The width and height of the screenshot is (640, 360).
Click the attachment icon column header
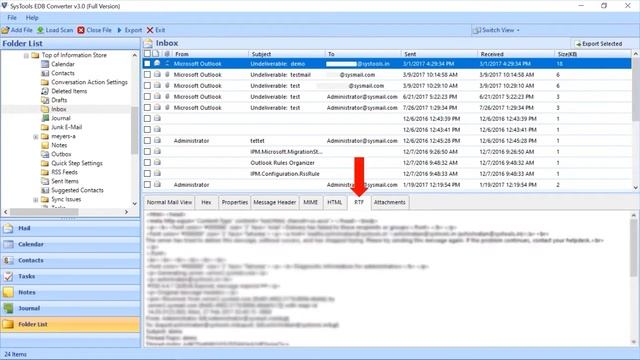click(x=167, y=54)
